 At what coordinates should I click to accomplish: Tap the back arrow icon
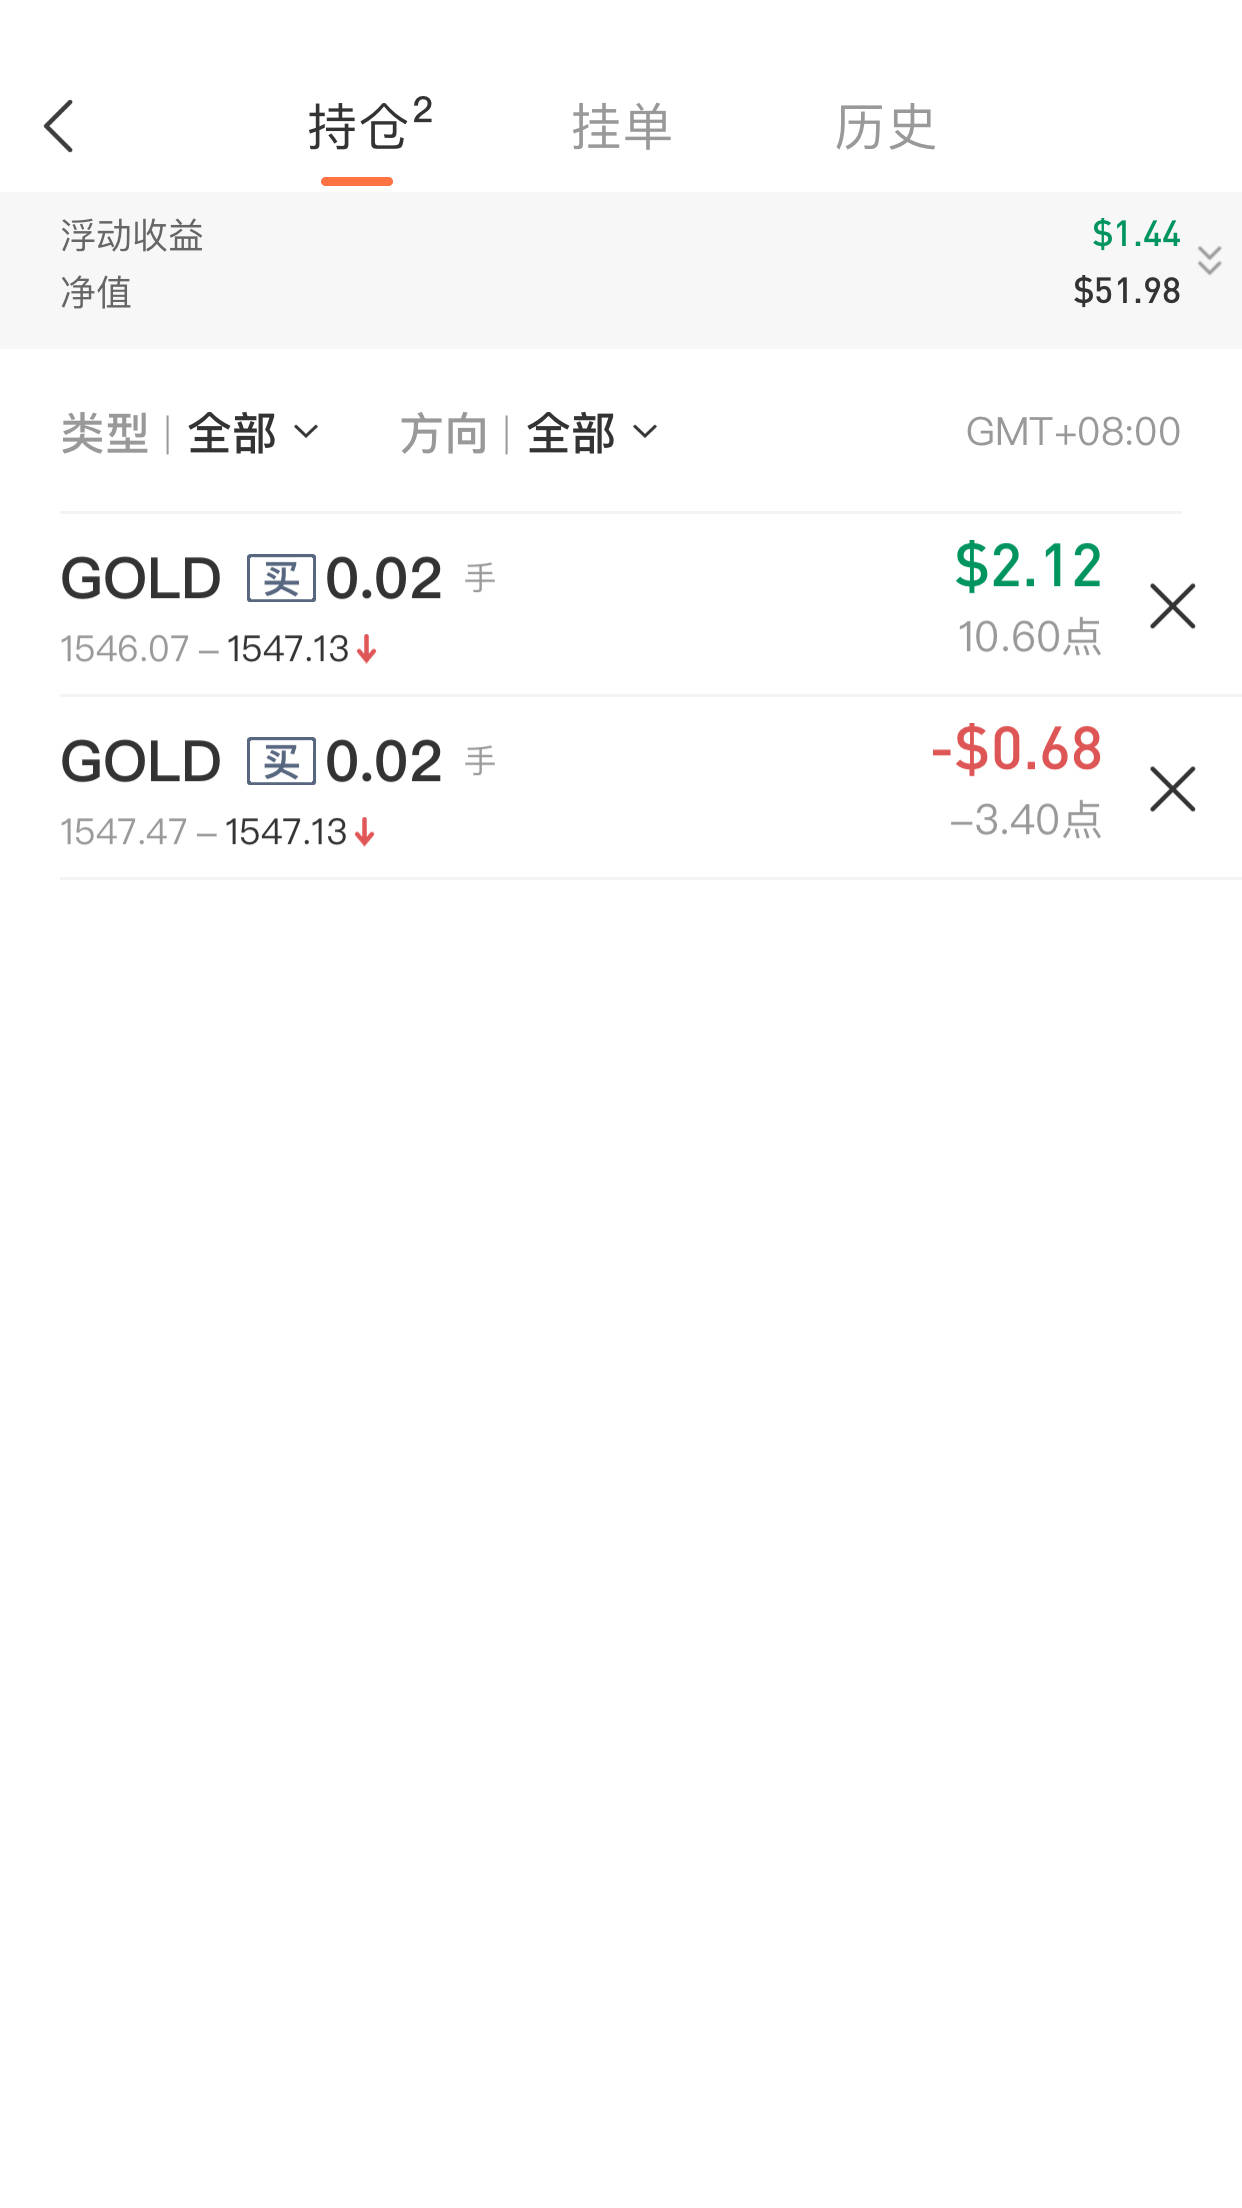coord(60,127)
